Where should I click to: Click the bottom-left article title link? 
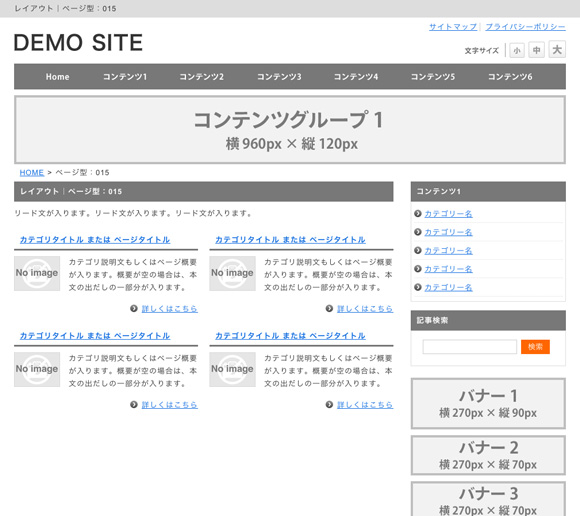coord(95,336)
